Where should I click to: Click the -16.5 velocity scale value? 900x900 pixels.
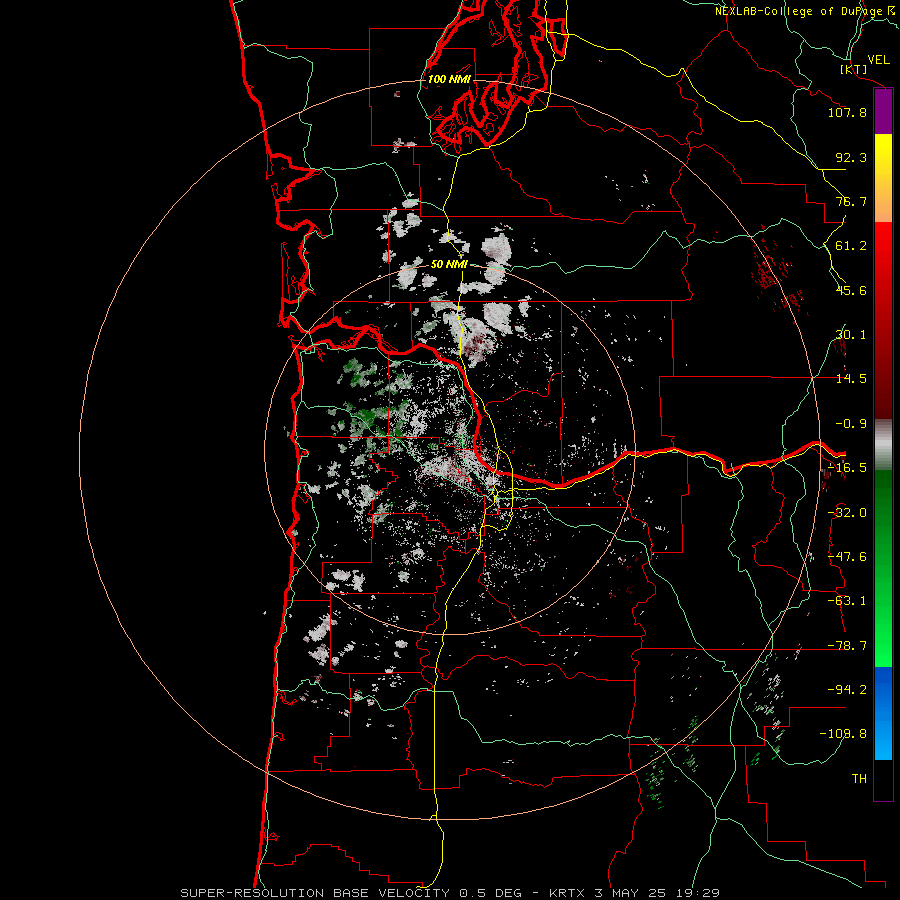[x=847, y=468]
